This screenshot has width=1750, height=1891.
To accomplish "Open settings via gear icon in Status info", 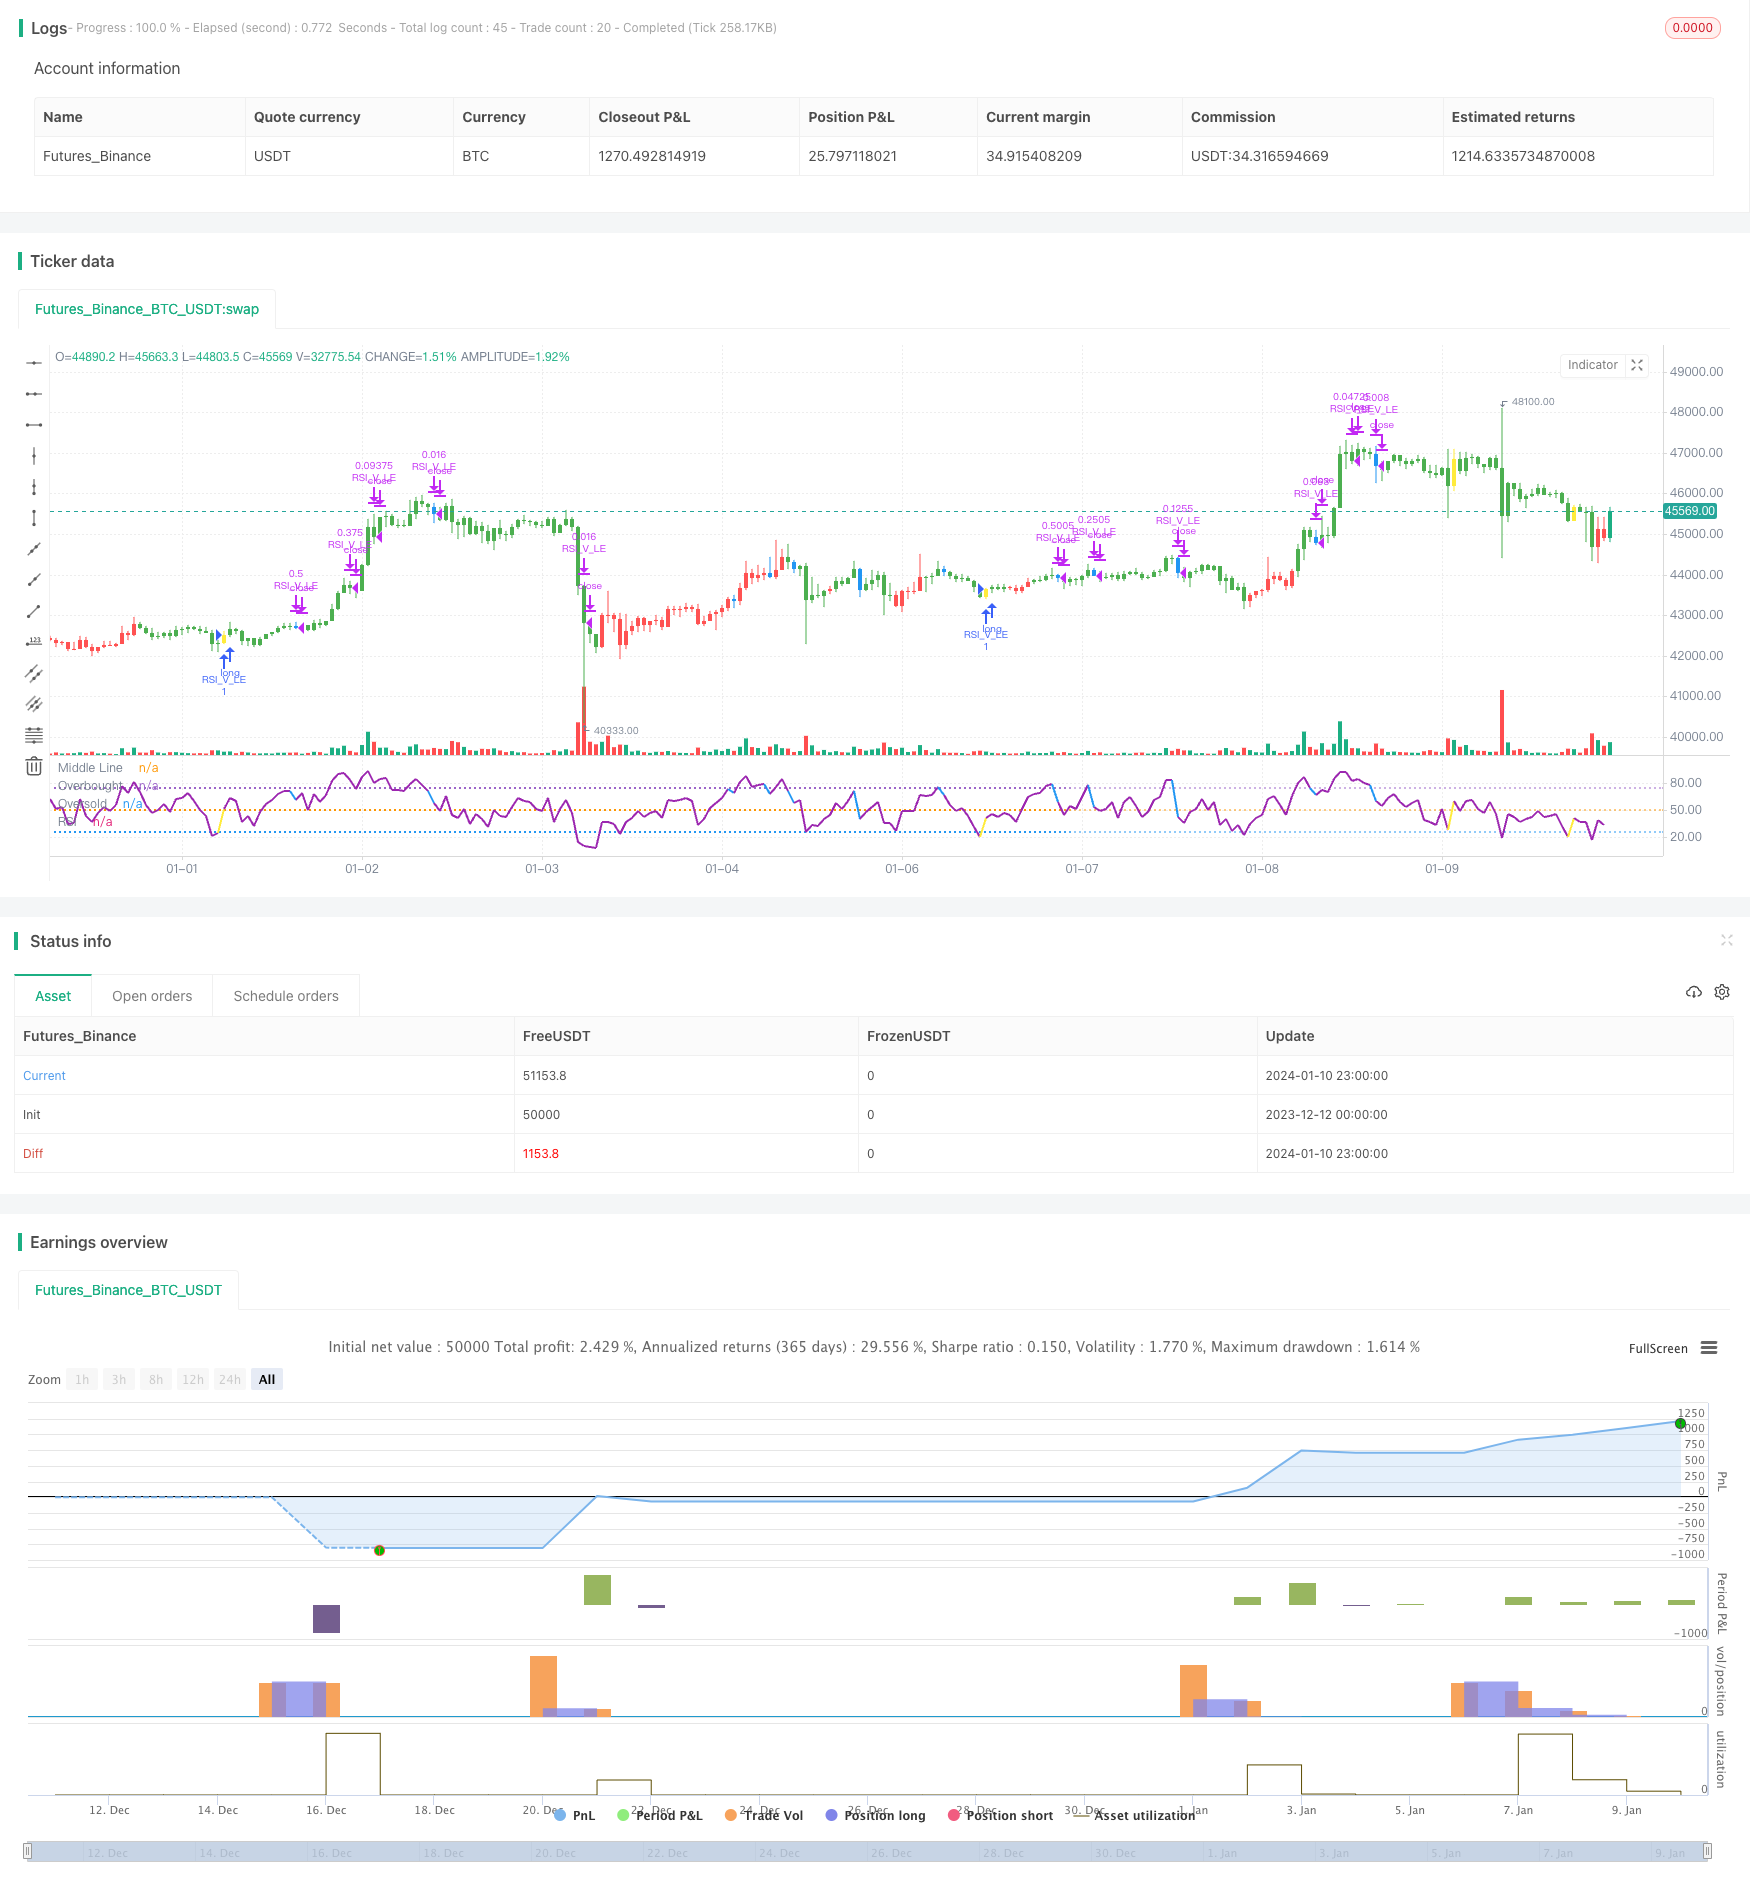I will coord(1722,992).
